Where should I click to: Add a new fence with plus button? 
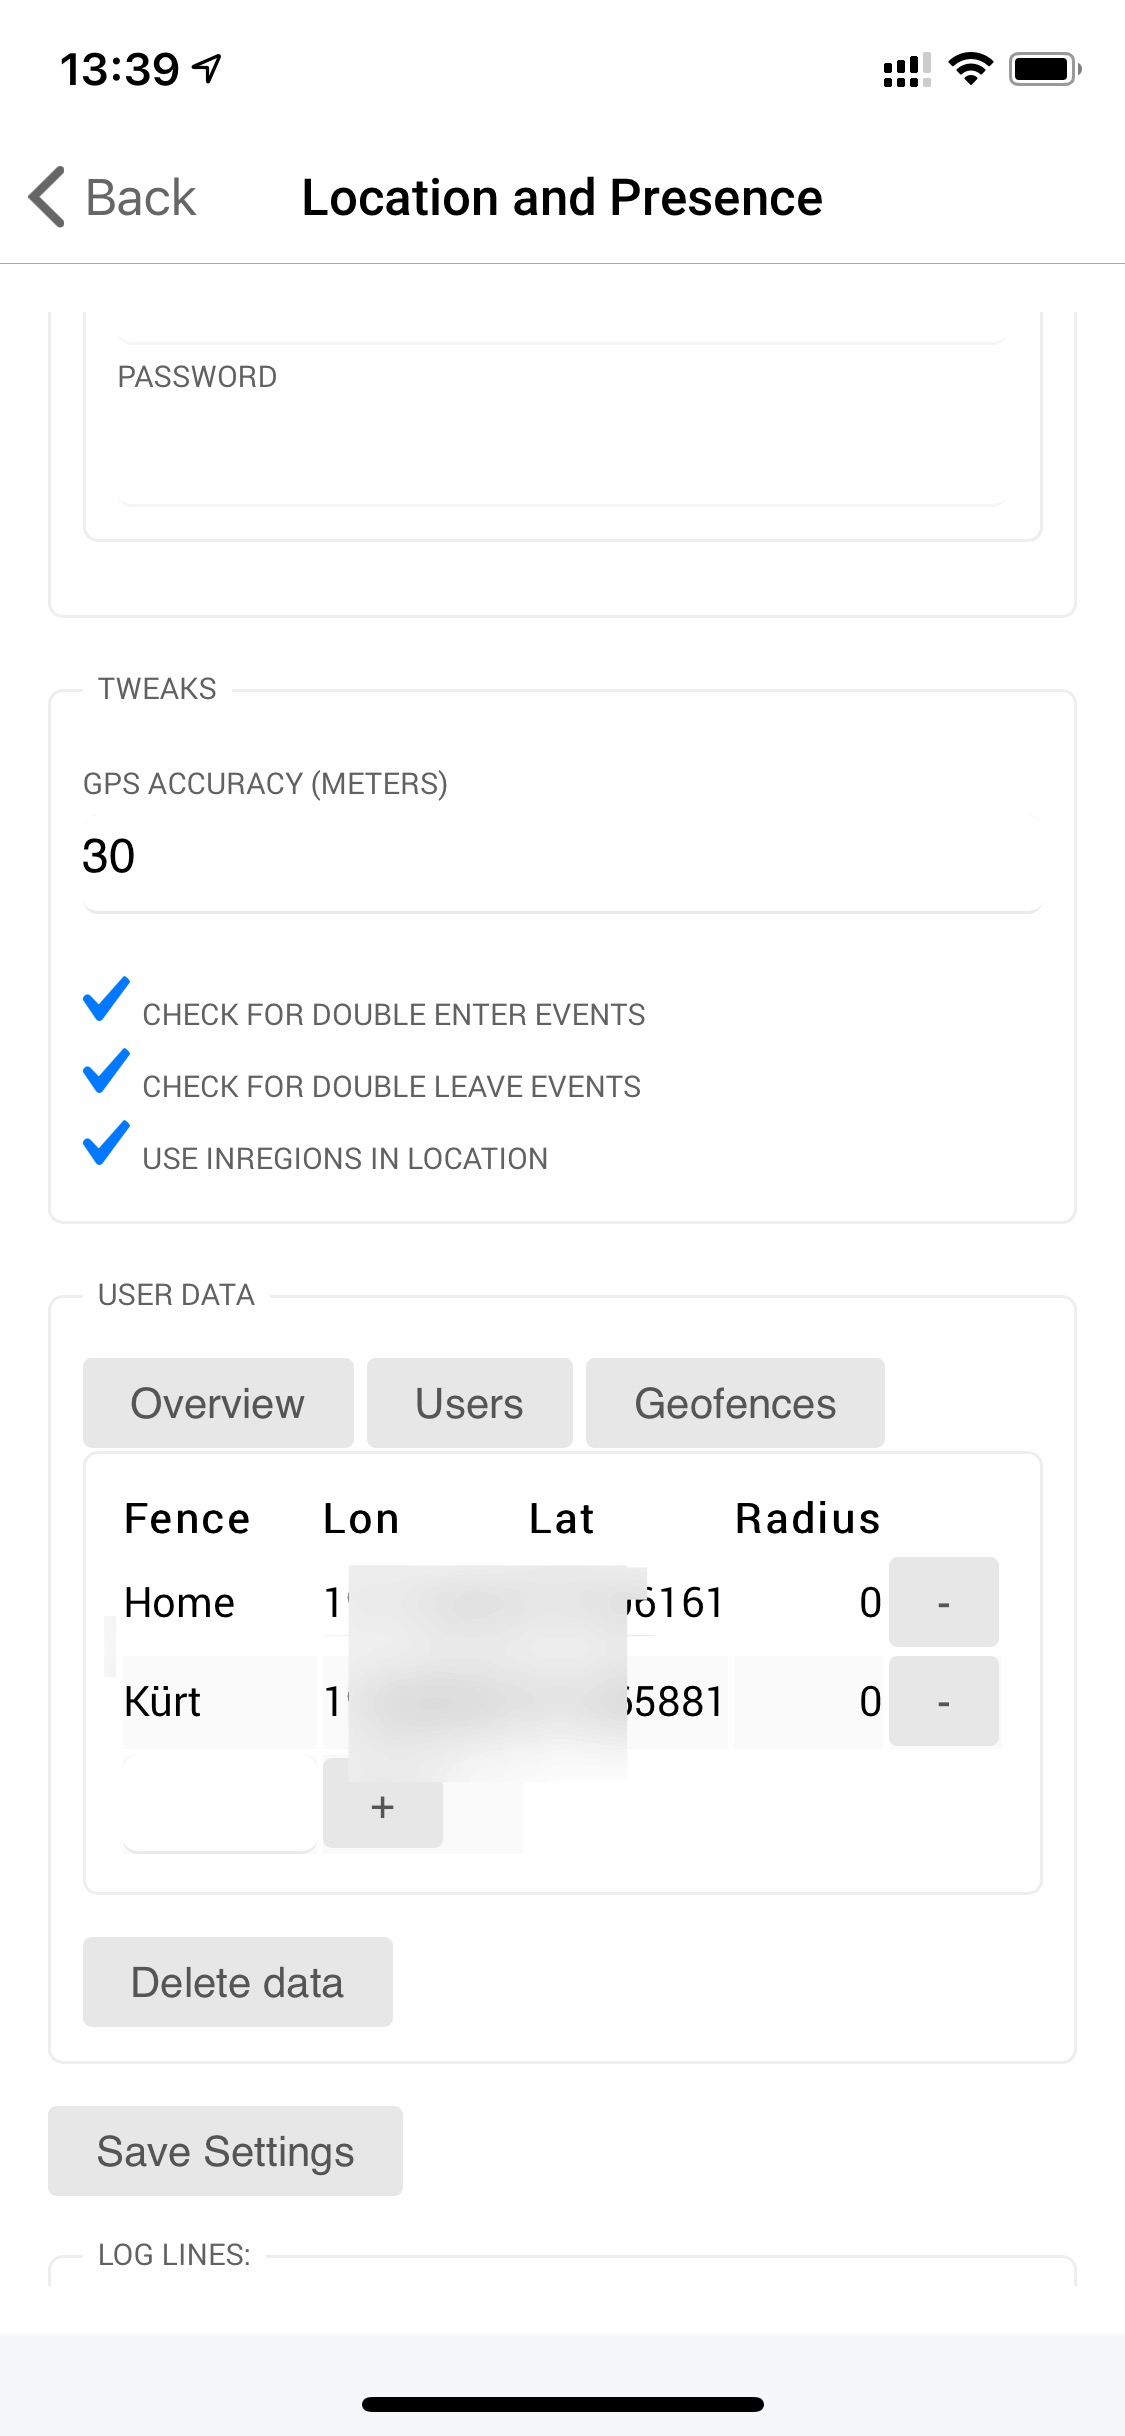click(x=382, y=1806)
